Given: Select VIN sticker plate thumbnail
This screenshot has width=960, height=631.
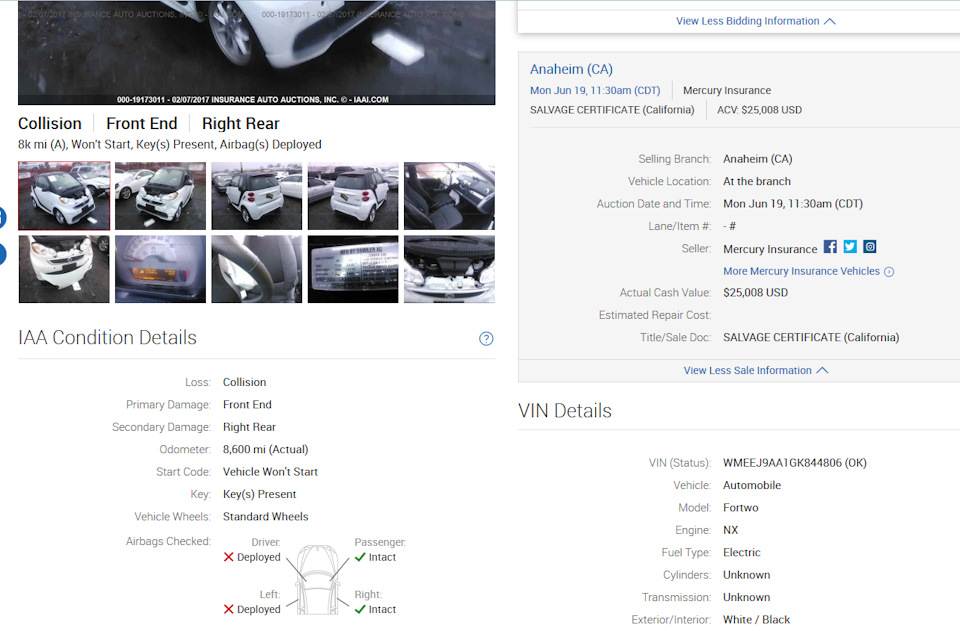Looking at the screenshot, I should (x=353, y=269).
